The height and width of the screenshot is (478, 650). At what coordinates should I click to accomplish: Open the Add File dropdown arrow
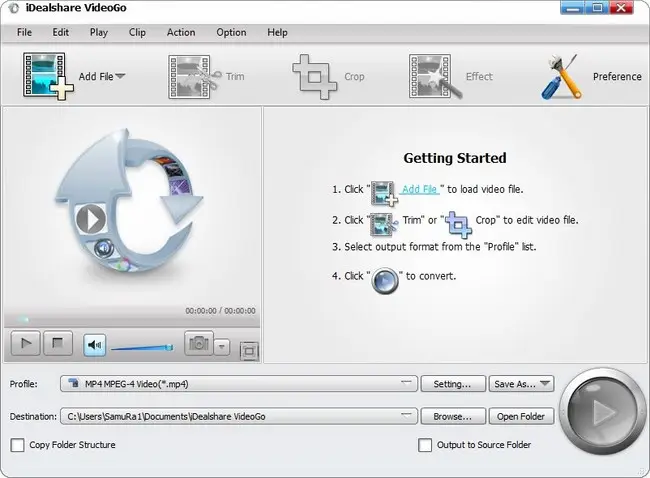(120, 76)
